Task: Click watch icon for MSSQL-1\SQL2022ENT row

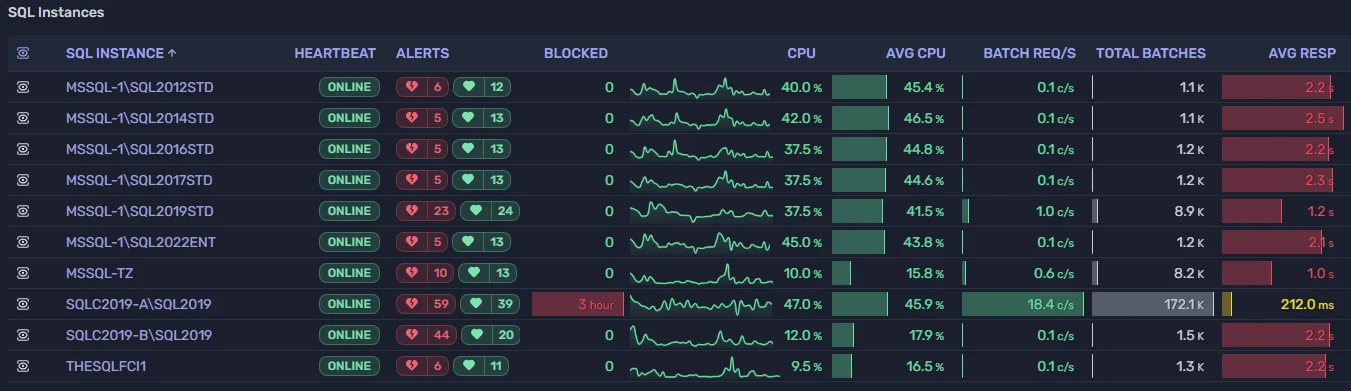Action: 23,242
